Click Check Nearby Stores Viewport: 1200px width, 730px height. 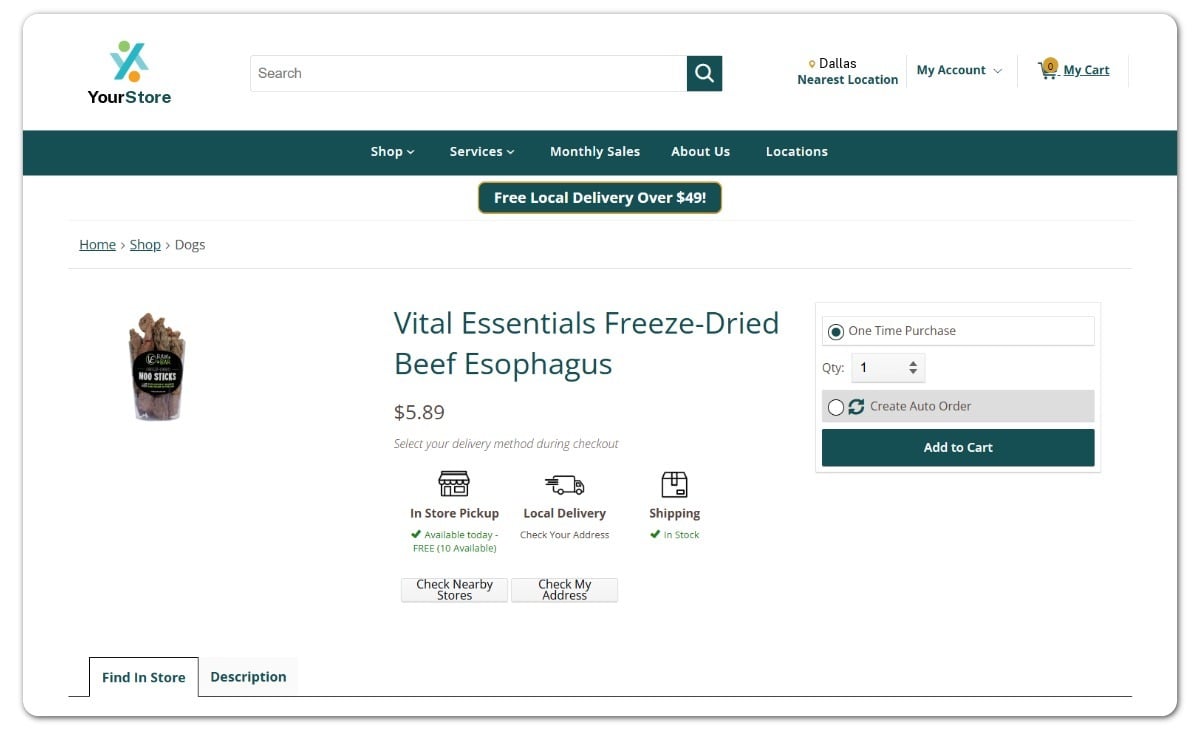click(x=454, y=589)
